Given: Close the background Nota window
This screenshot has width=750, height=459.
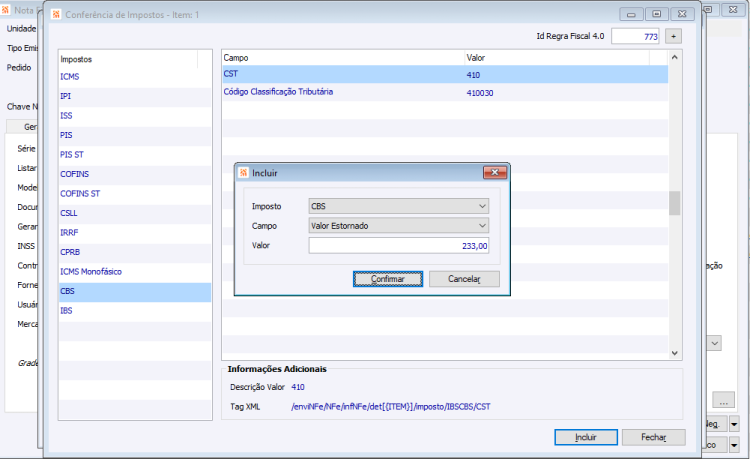Looking at the screenshot, I should [x=733, y=10].
